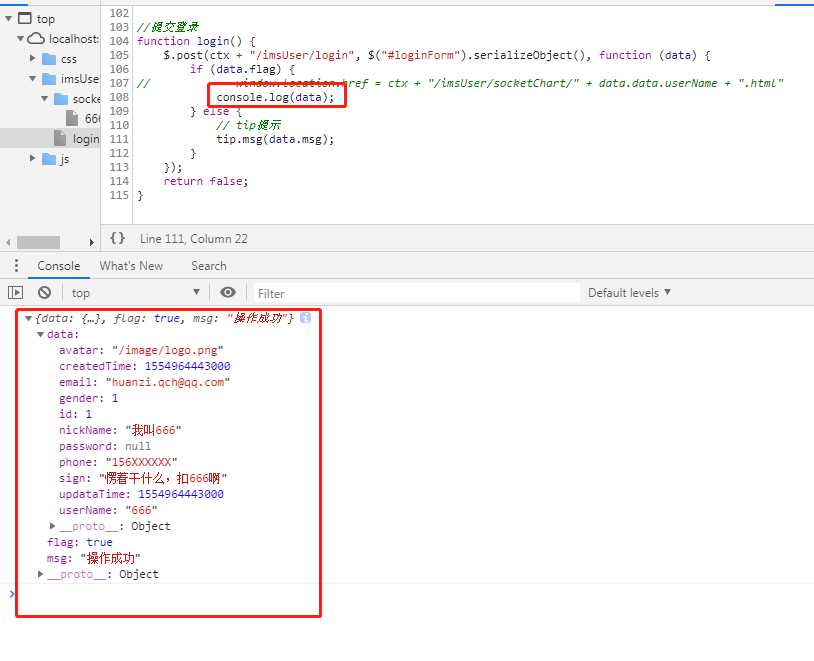The height and width of the screenshot is (661, 814).
Task: Switch to the Console tab
Action: pyautogui.click(x=59, y=265)
